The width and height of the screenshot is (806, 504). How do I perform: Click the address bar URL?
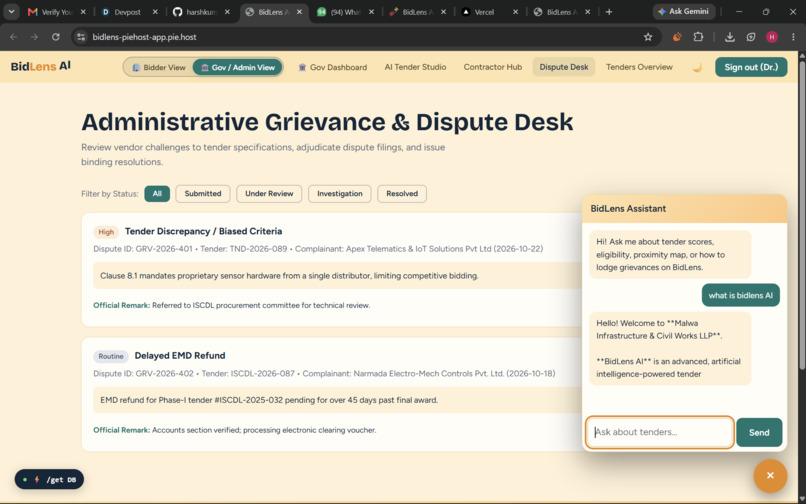pyautogui.click(x=144, y=37)
